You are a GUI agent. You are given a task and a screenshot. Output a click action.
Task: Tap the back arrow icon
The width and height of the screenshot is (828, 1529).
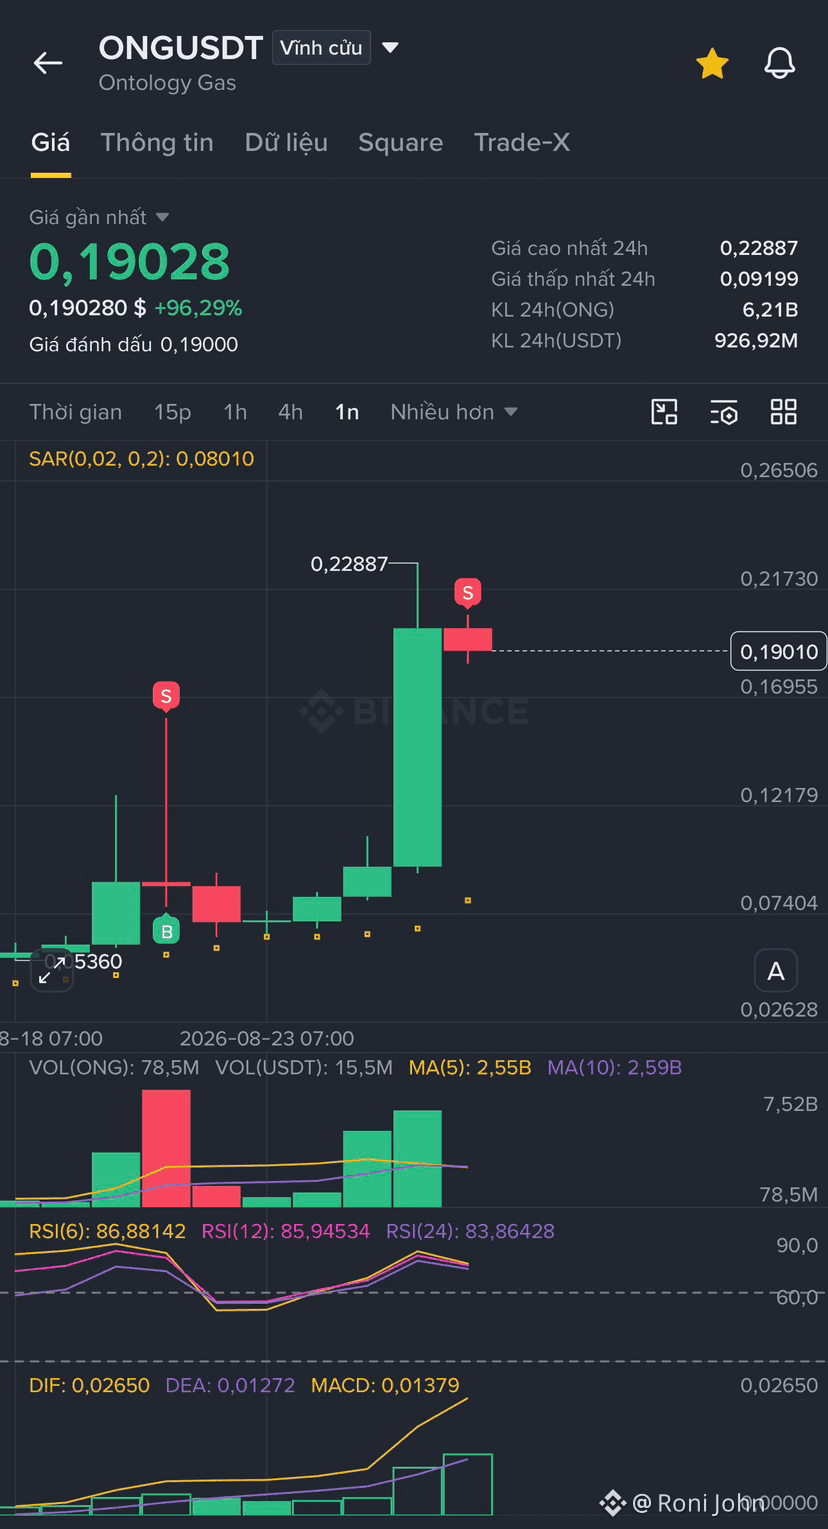click(48, 63)
